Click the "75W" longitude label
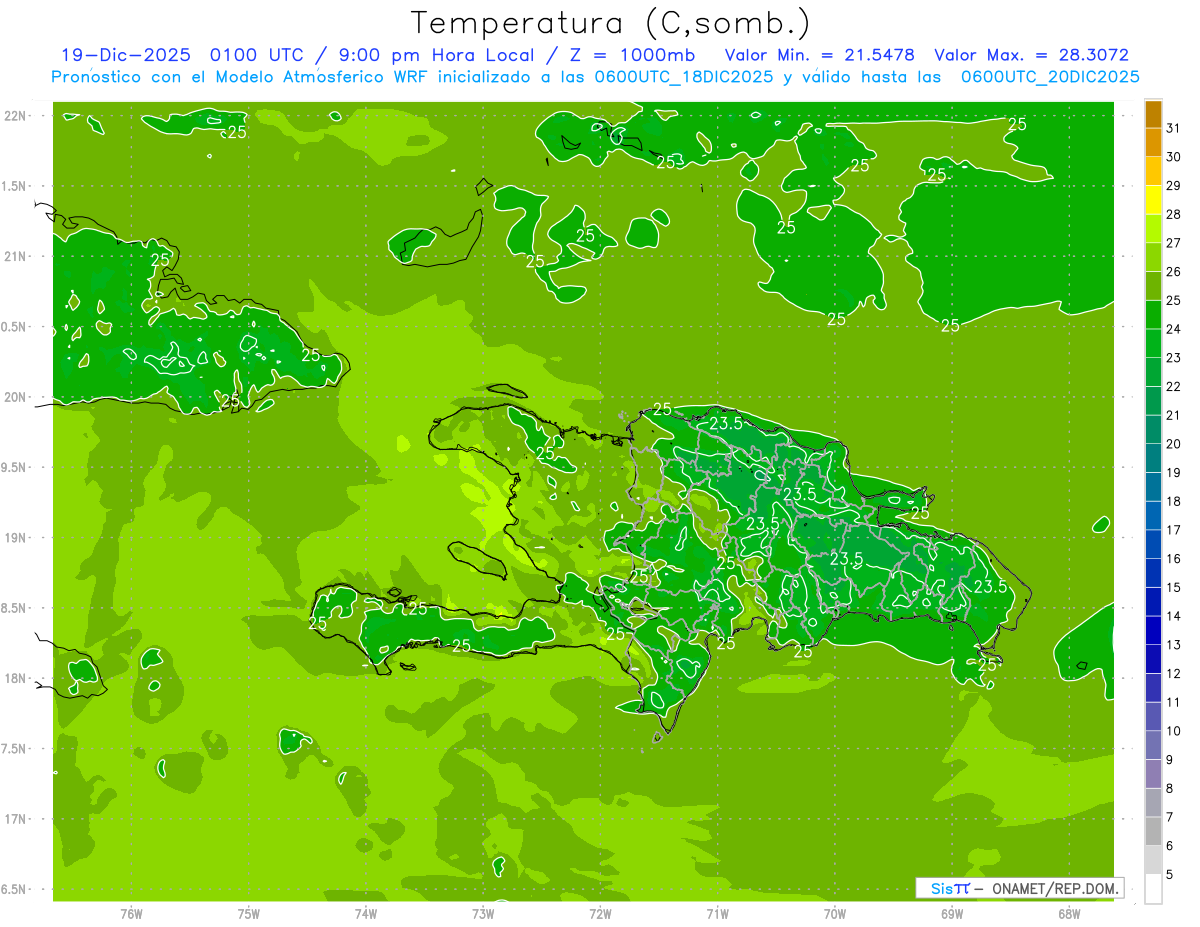This screenshot has height=927, width=1200. (249, 913)
